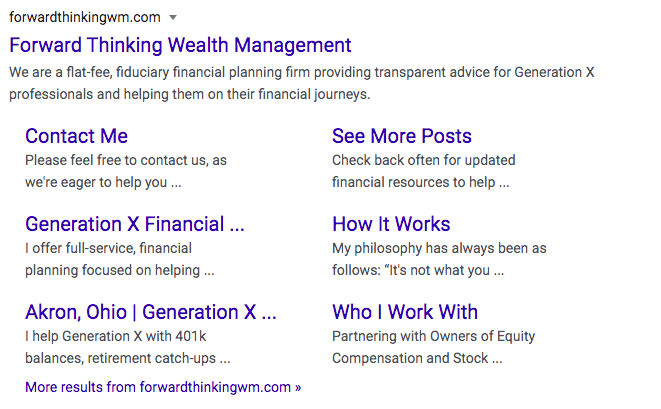Click the Forward Thinking Wealth Management title
The height and width of the screenshot is (409, 661).
180,45
